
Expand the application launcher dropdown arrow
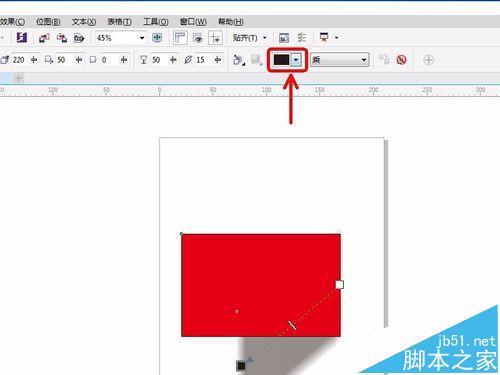tap(336, 38)
